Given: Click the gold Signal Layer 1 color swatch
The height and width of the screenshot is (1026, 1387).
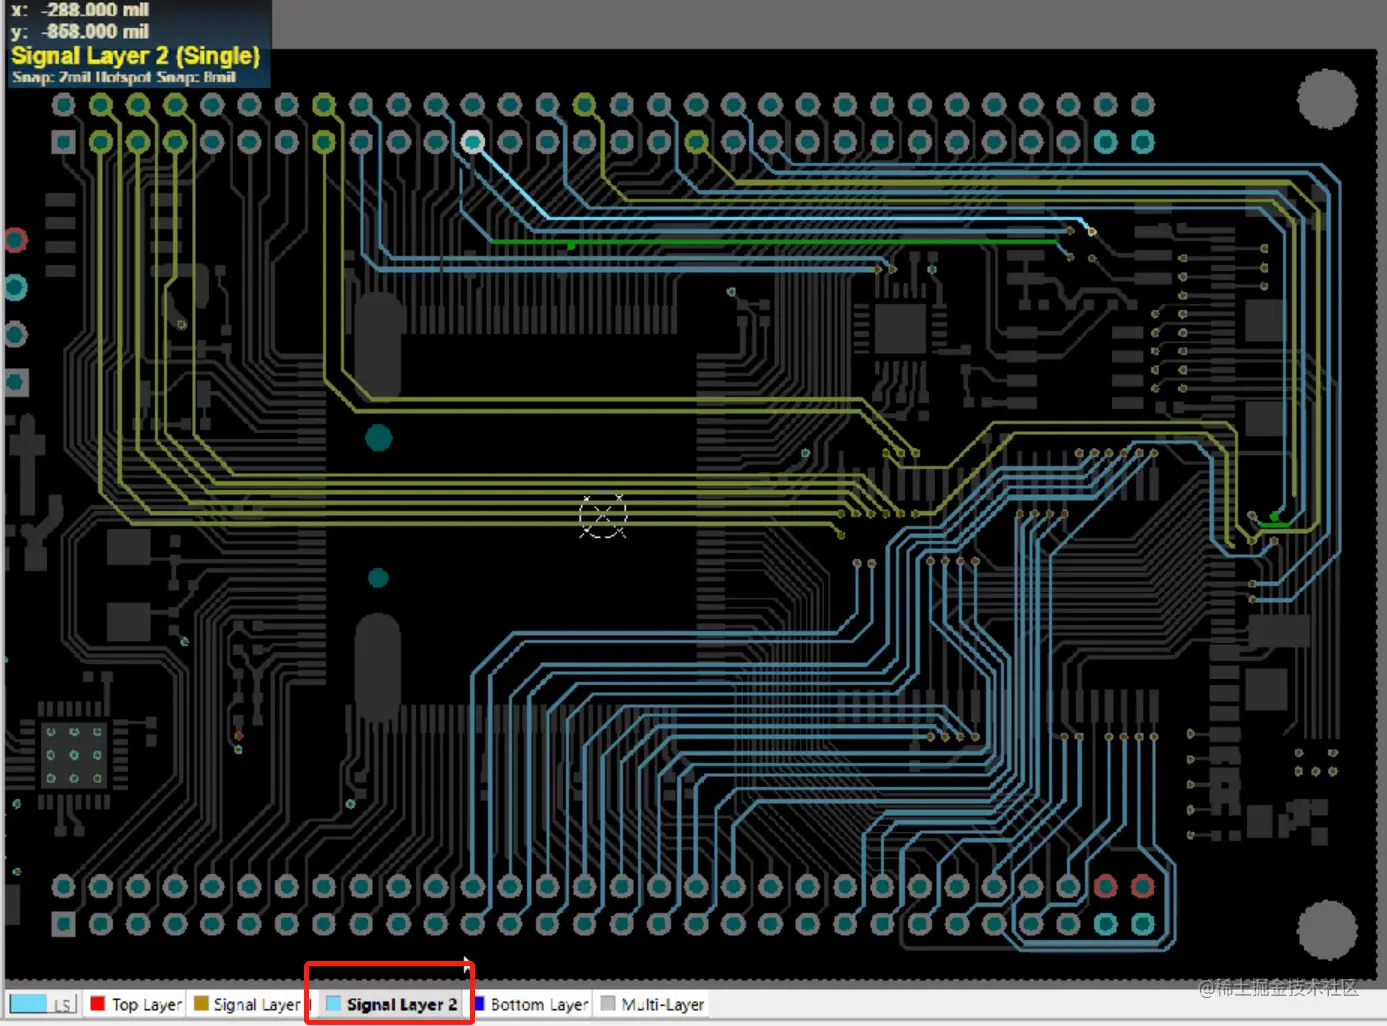Looking at the screenshot, I should [201, 1003].
